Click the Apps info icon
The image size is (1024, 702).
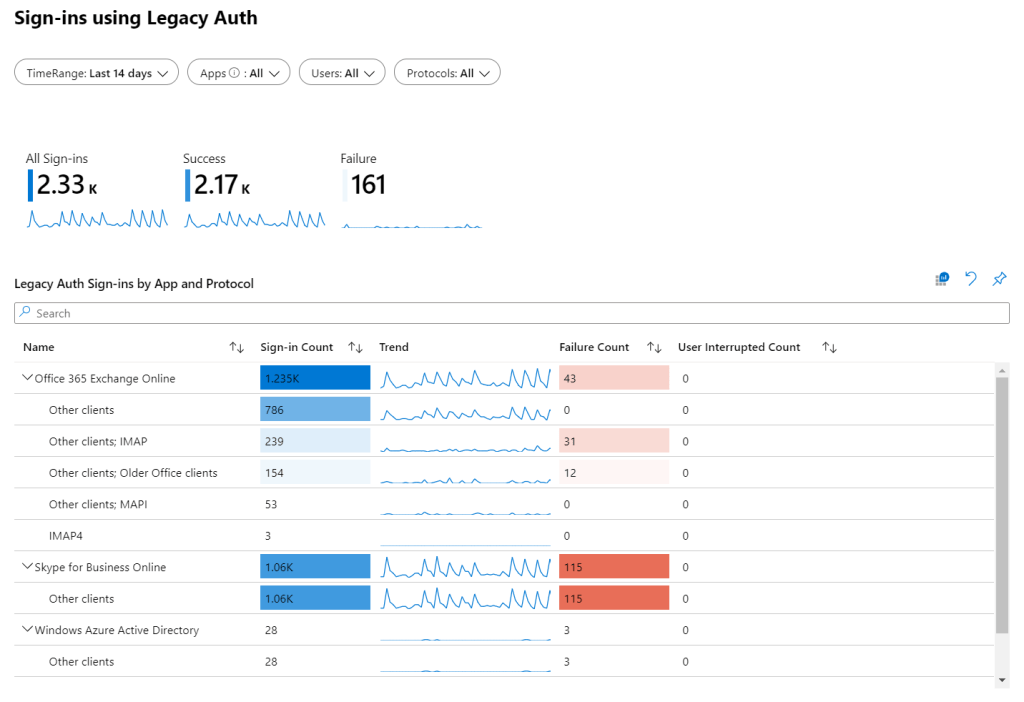click(234, 73)
